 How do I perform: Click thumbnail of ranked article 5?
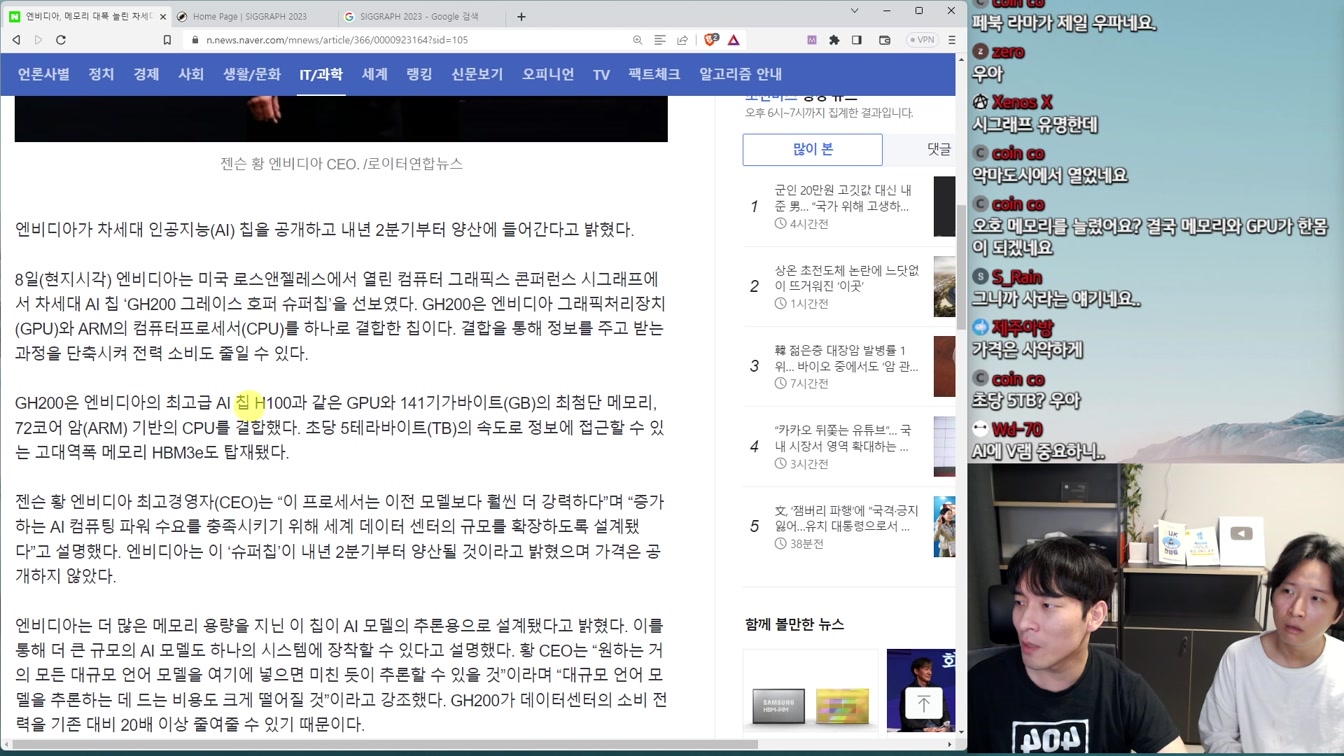click(945, 526)
